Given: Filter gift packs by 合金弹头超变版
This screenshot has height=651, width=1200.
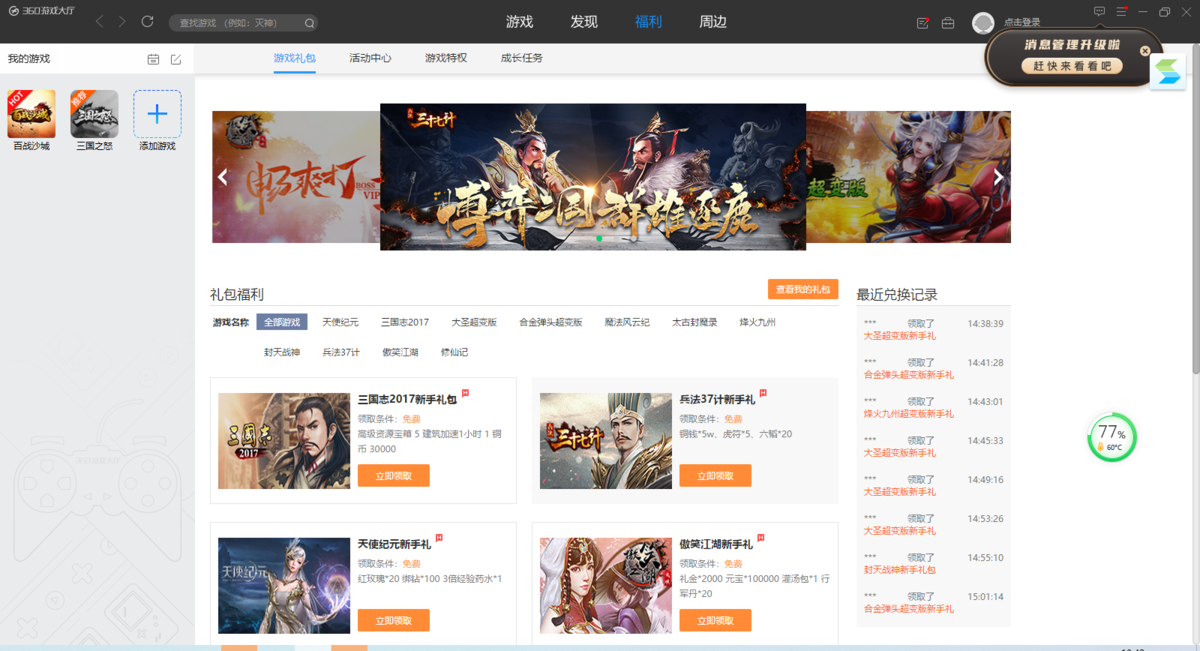Looking at the screenshot, I should pyautogui.click(x=551, y=322).
